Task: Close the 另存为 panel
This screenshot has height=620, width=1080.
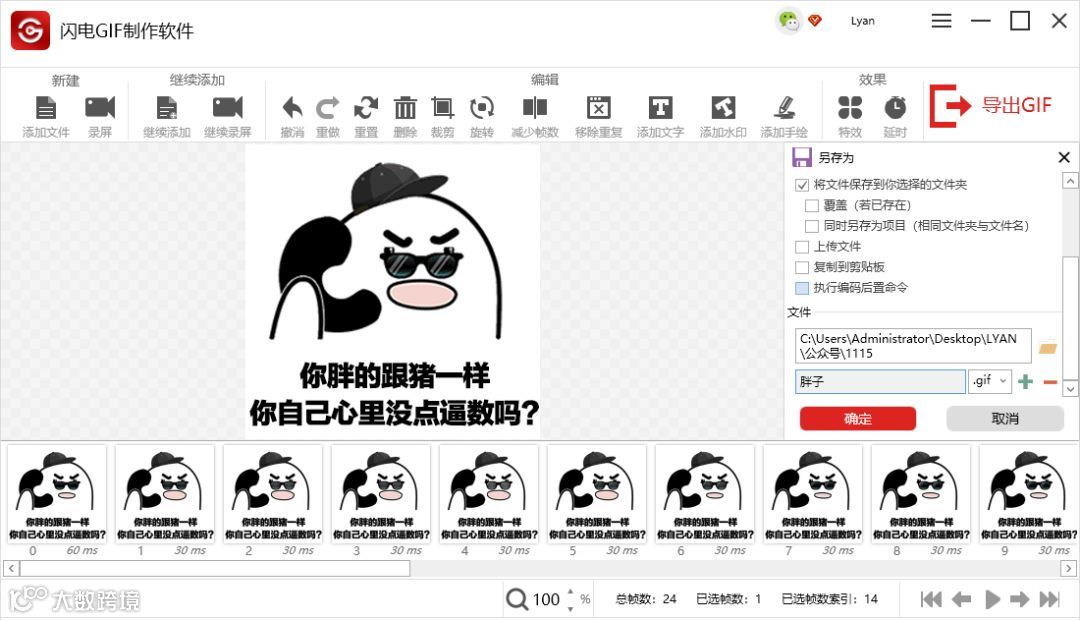Action: point(1063,158)
